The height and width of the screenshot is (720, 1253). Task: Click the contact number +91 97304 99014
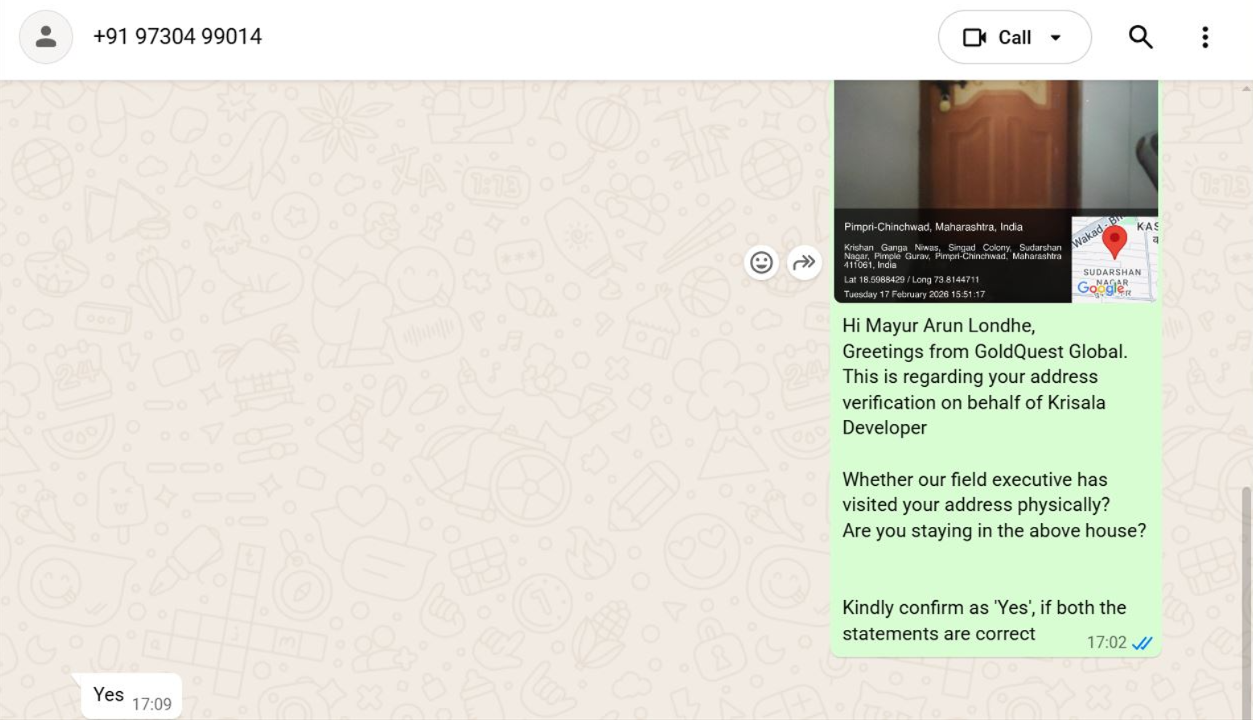177,37
